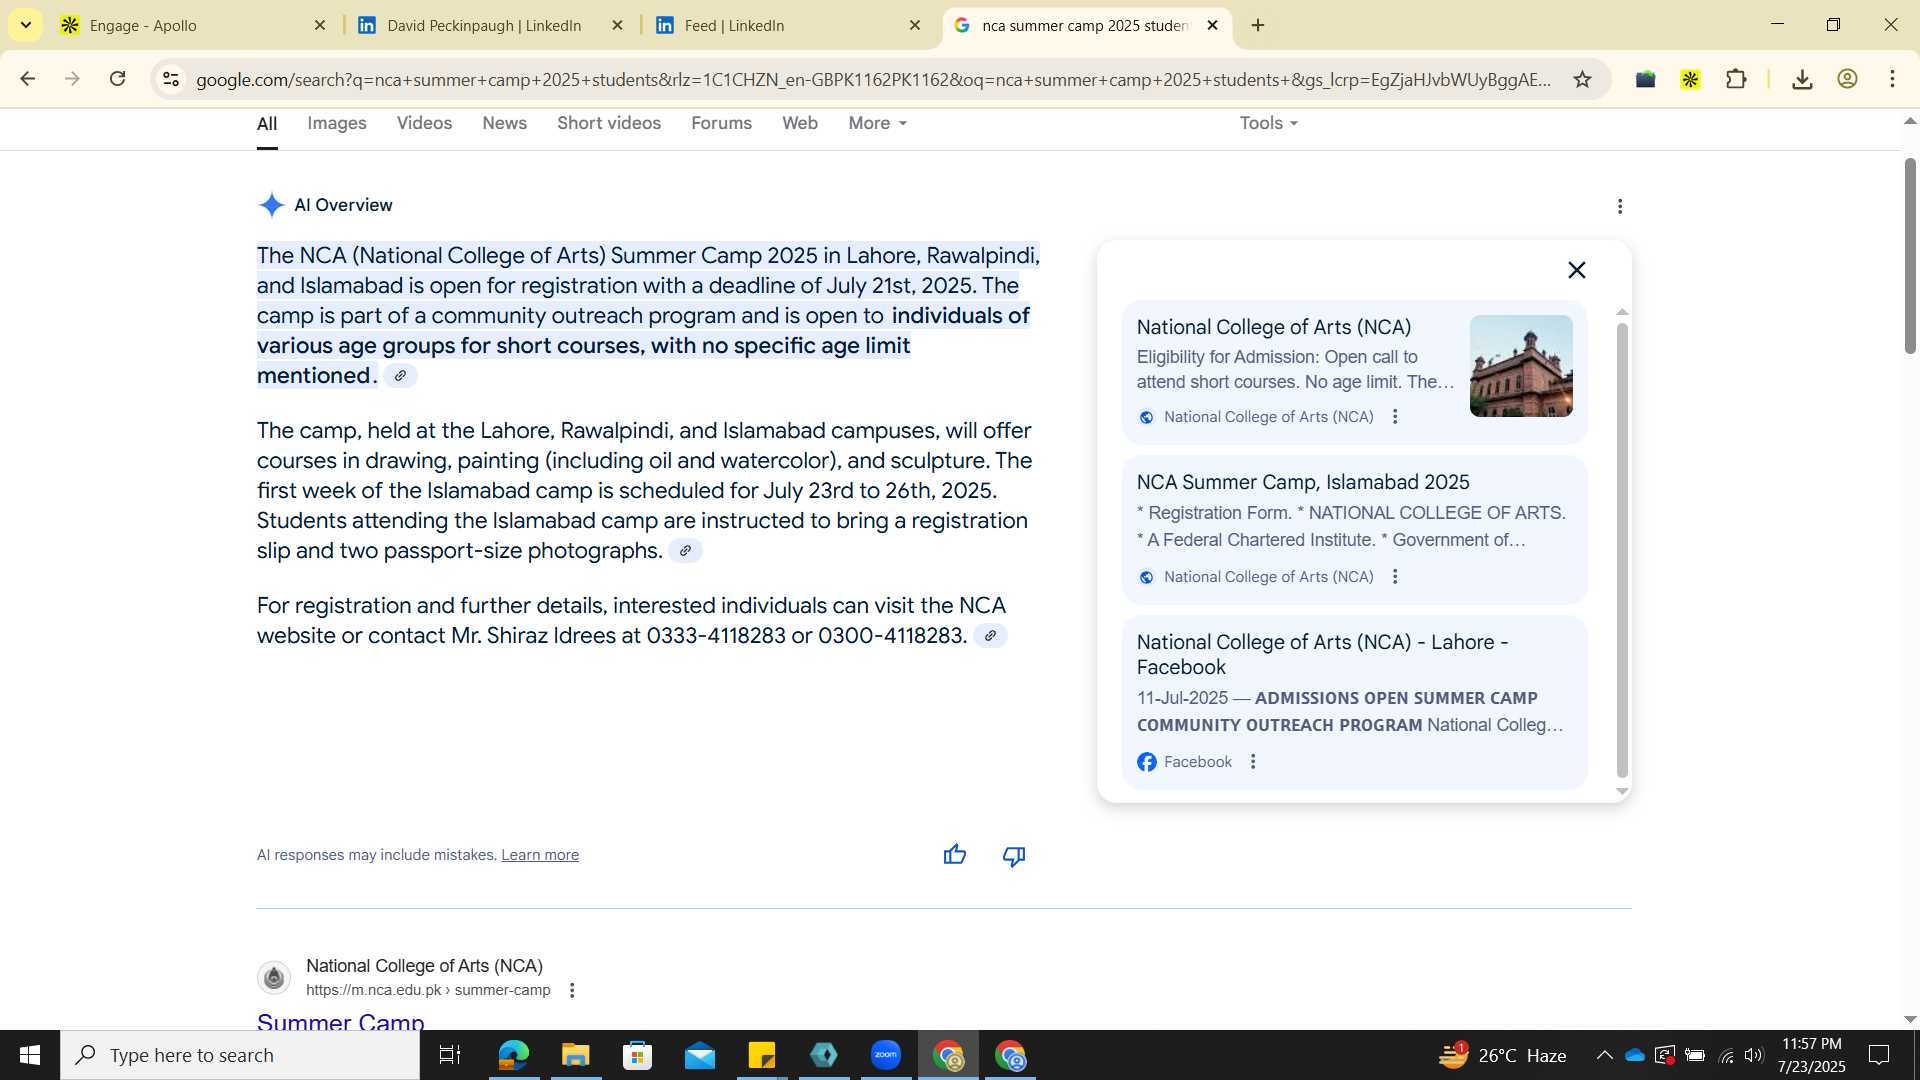View site information icon in address bar
The width and height of the screenshot is (1920, 1080).
(x=171, y=79)
